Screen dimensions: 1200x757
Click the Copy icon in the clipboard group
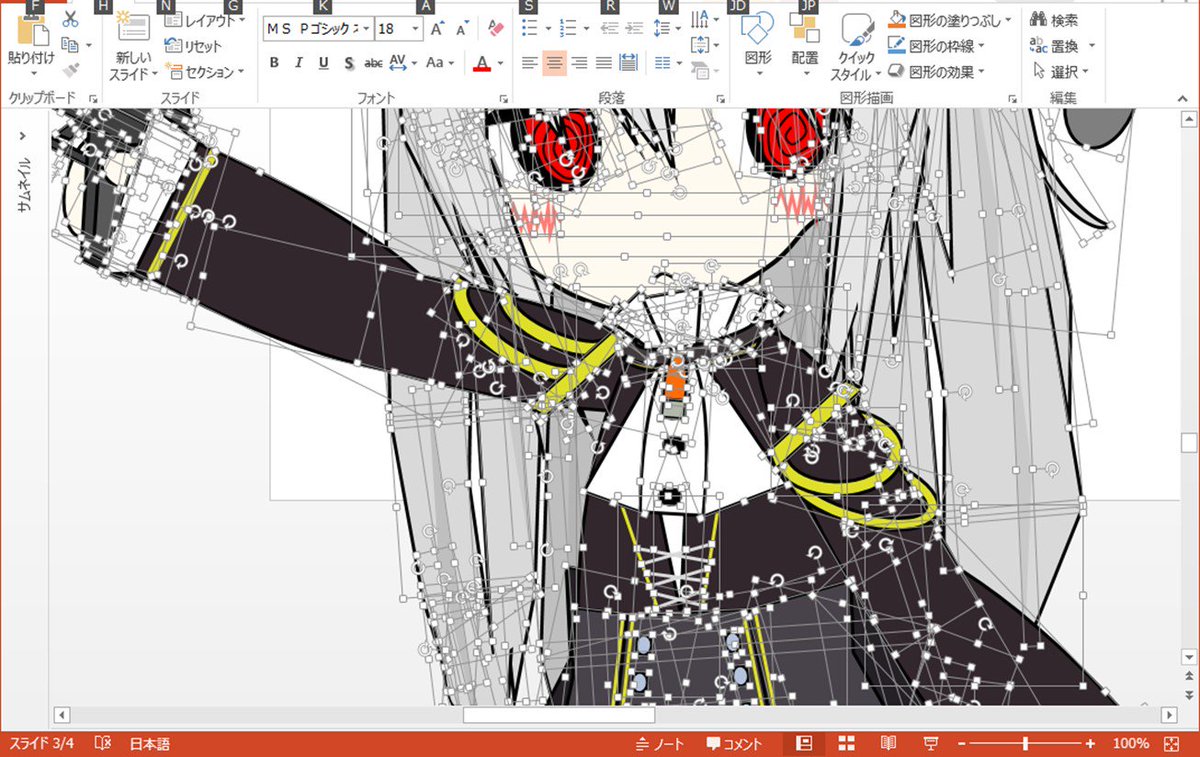coord(69,45)
